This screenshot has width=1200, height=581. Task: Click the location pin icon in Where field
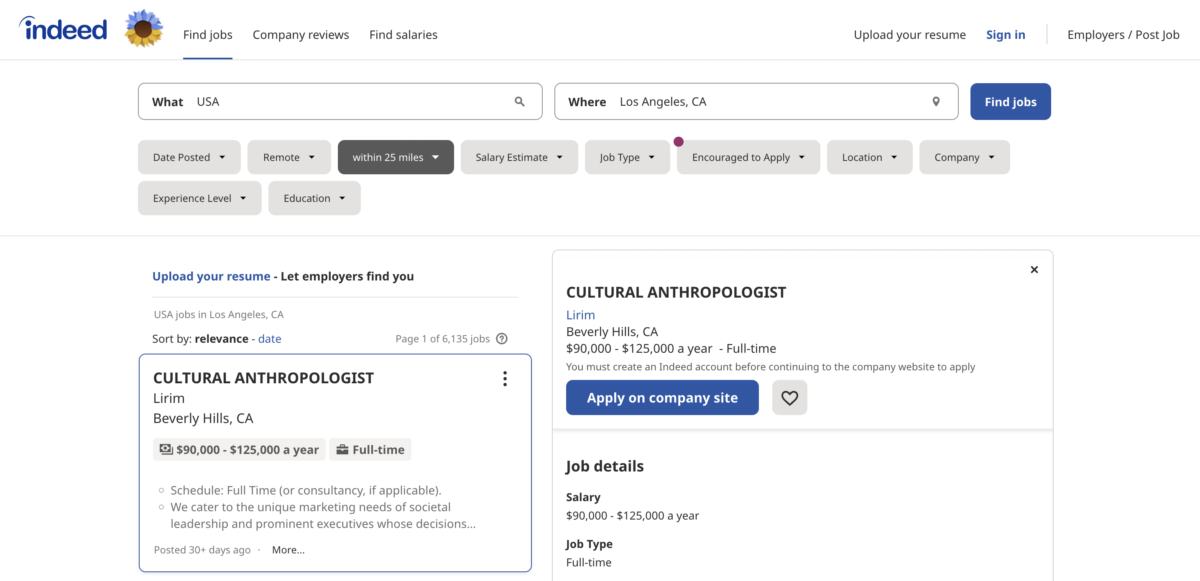[x=936, y=102]
